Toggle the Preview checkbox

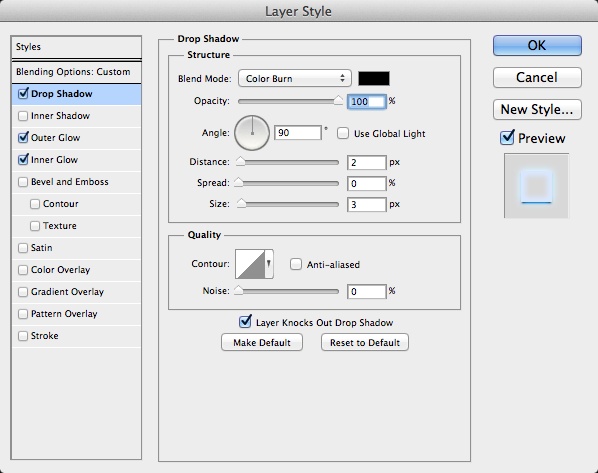pyautogui.click(x=507, y=138)
